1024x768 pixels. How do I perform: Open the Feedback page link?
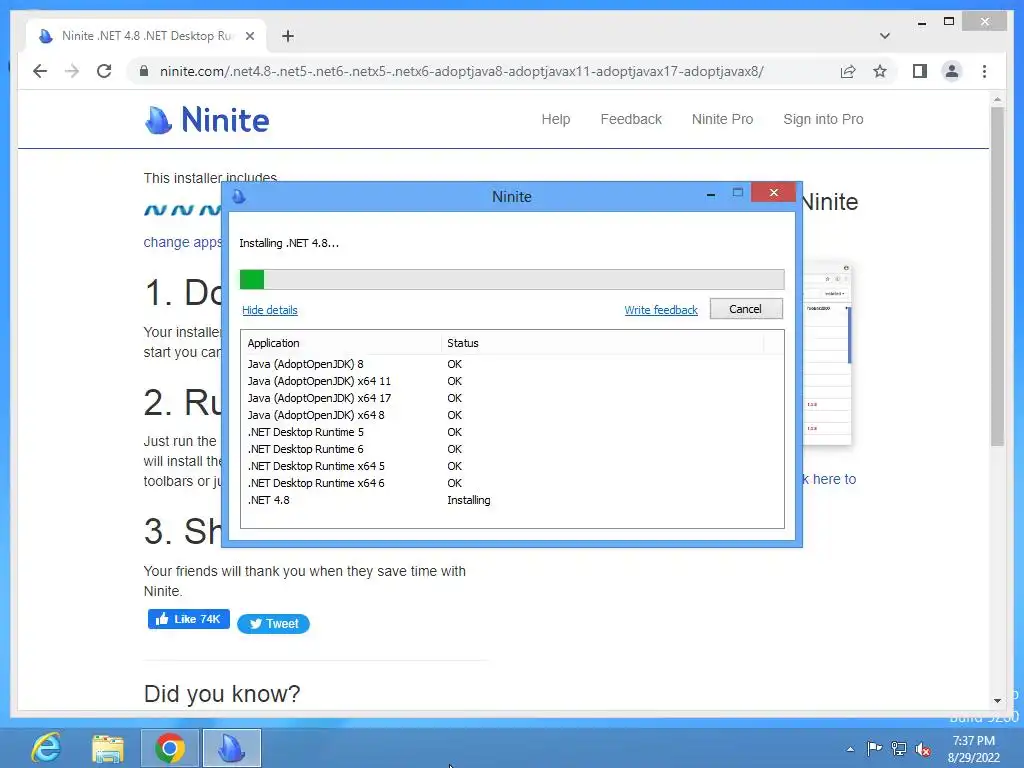tap(631, 119)
